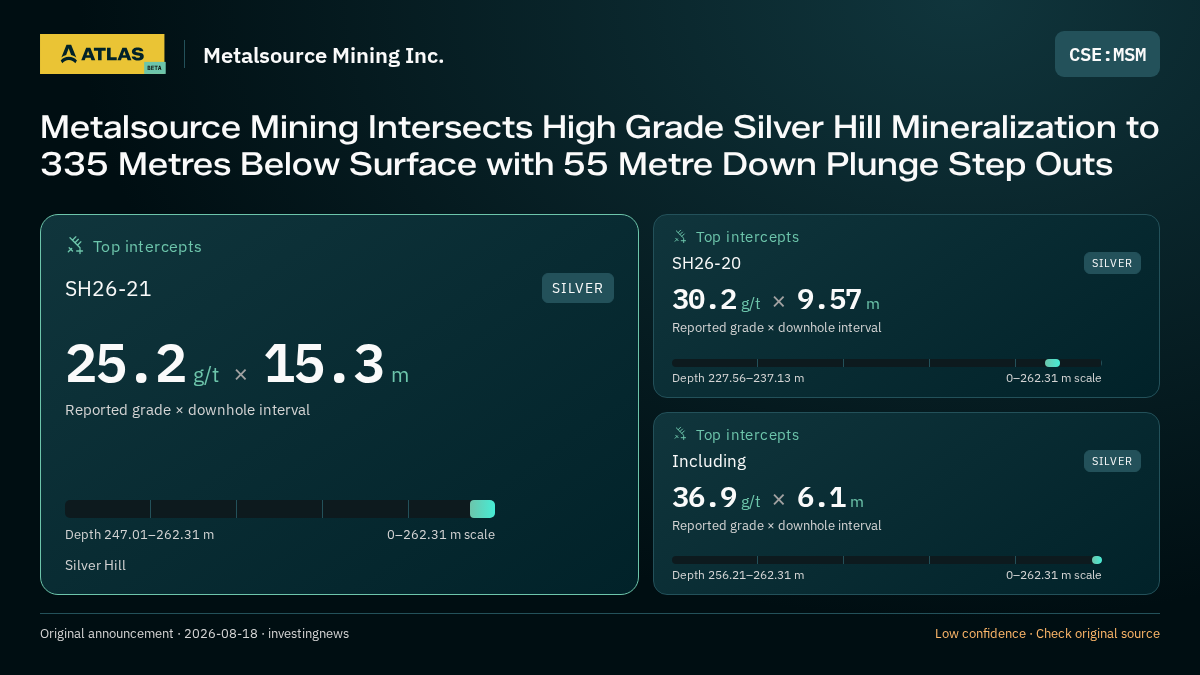This screenshot has width=1200, height=675.
Task: Click the Metalsource Mining Inc. company name
Action: click(x=323, y=55)
